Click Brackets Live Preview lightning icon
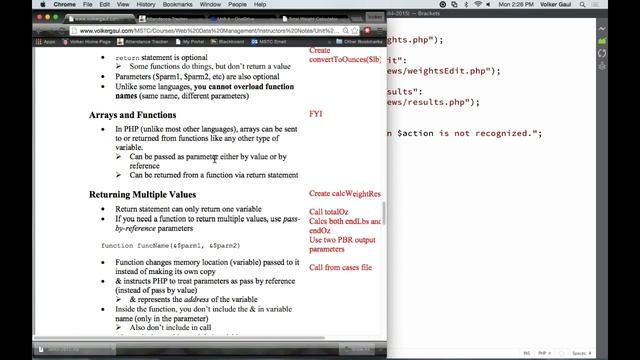The width and height of the screenshot is (640, 360). click(602, 29)
